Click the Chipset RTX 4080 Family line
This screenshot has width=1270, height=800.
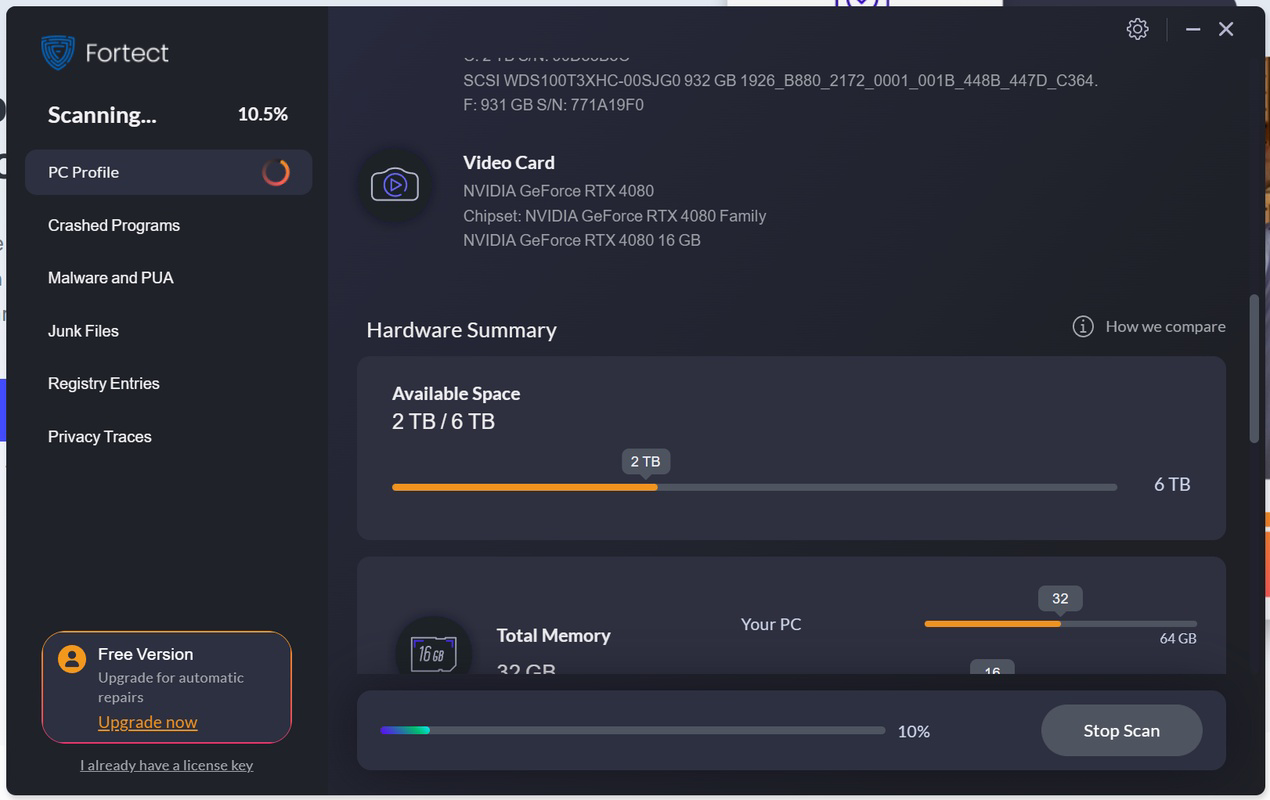(614, 216)
